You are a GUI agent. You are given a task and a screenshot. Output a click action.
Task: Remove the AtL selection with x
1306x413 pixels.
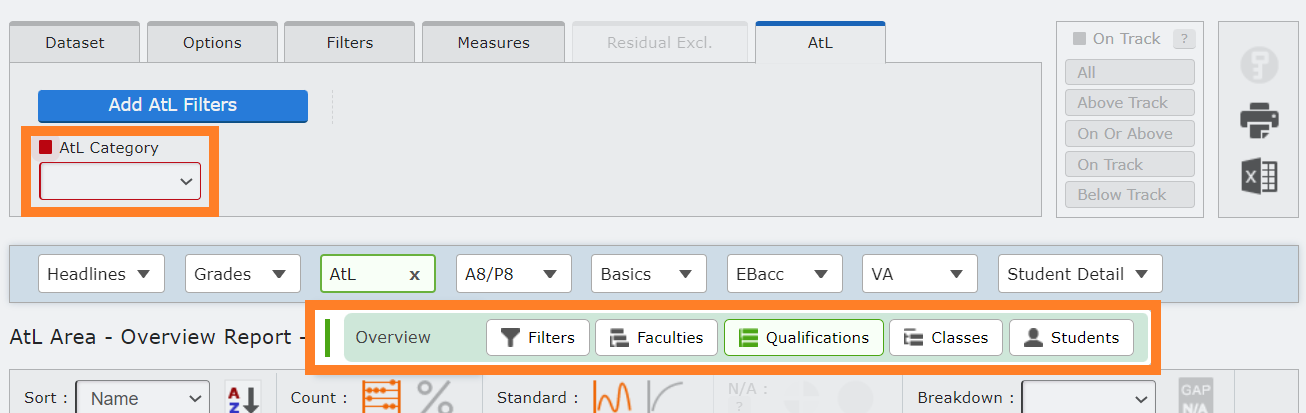(x=414, y=274)
